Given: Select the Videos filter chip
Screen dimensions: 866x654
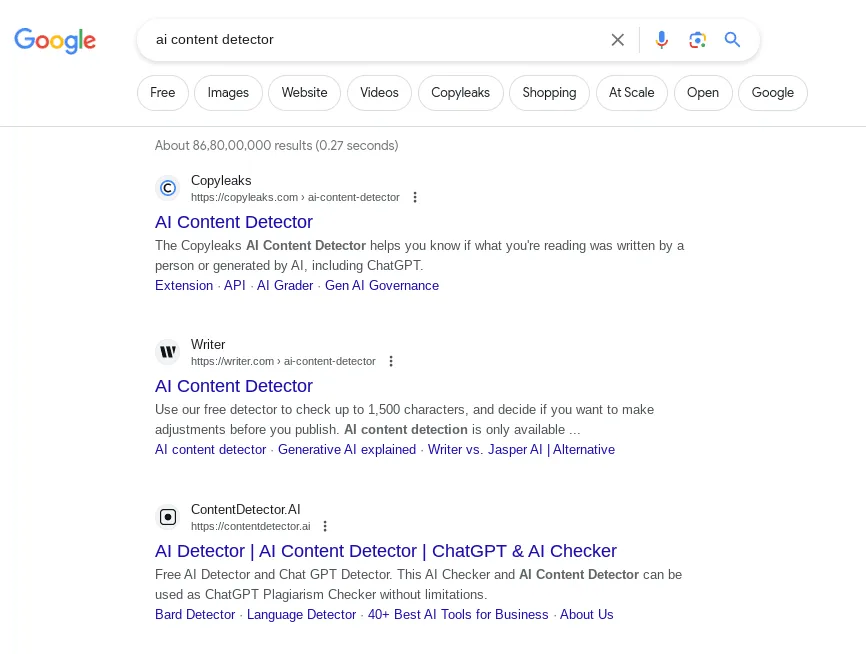Looking at the screenshot, I should [379, 92].
